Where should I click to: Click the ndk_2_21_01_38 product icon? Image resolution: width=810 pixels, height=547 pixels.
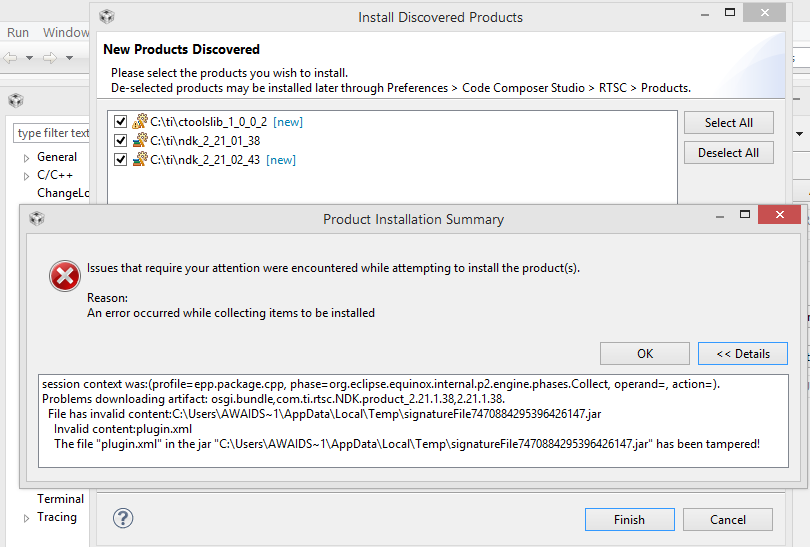click(140, 141)
